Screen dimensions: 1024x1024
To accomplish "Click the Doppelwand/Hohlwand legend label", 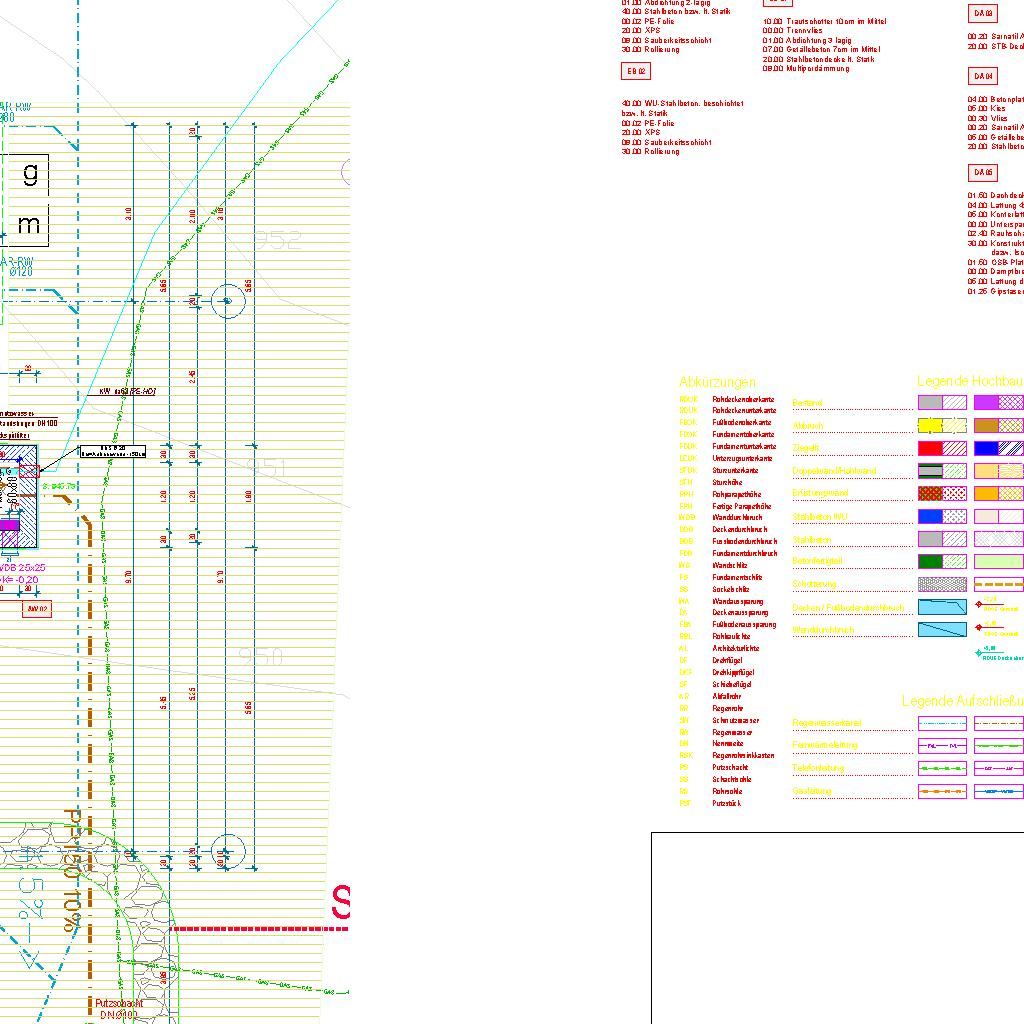I will click(834, 471).
